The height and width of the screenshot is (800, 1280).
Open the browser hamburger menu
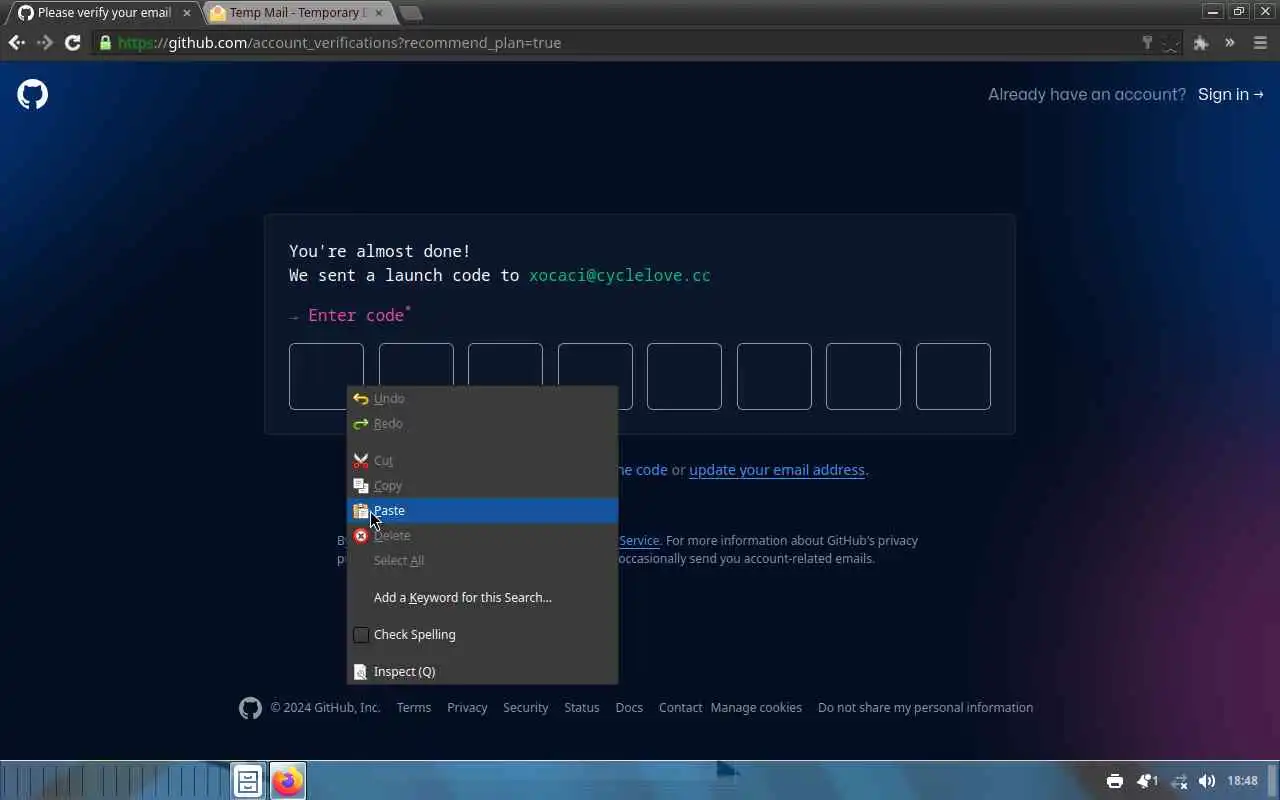coord(1260,43)
